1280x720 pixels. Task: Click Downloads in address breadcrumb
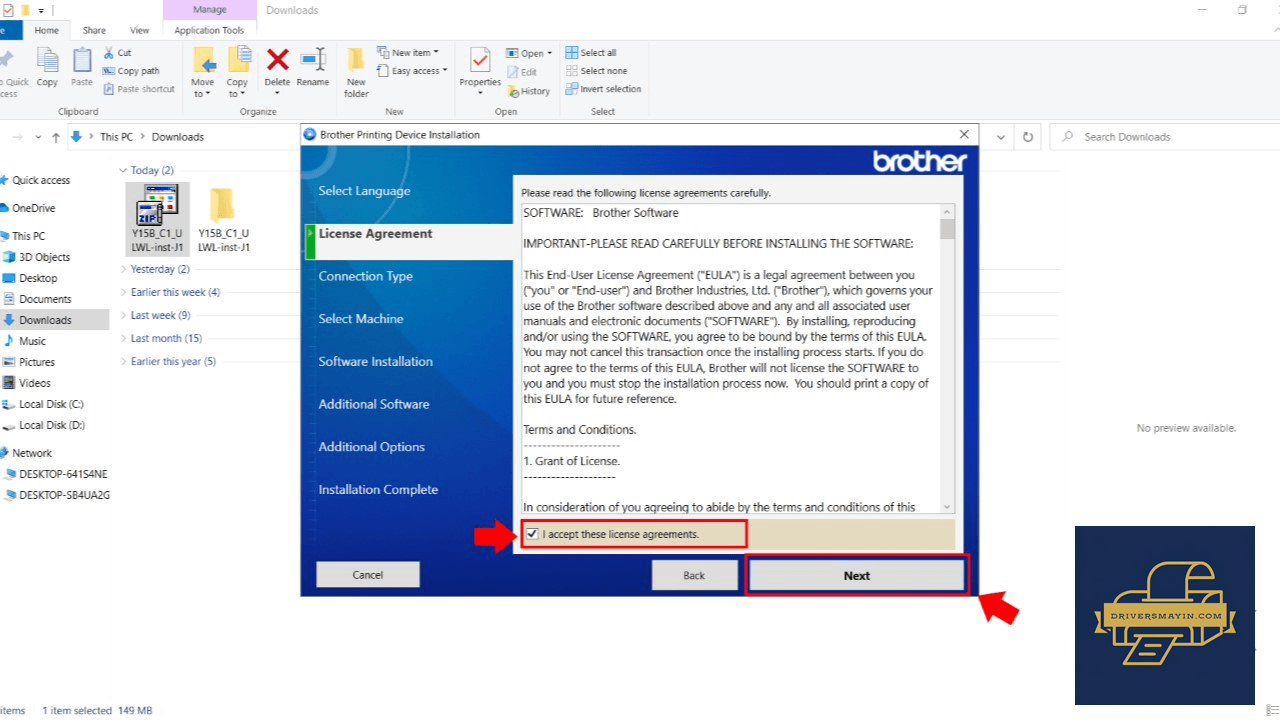click(178, 137)
